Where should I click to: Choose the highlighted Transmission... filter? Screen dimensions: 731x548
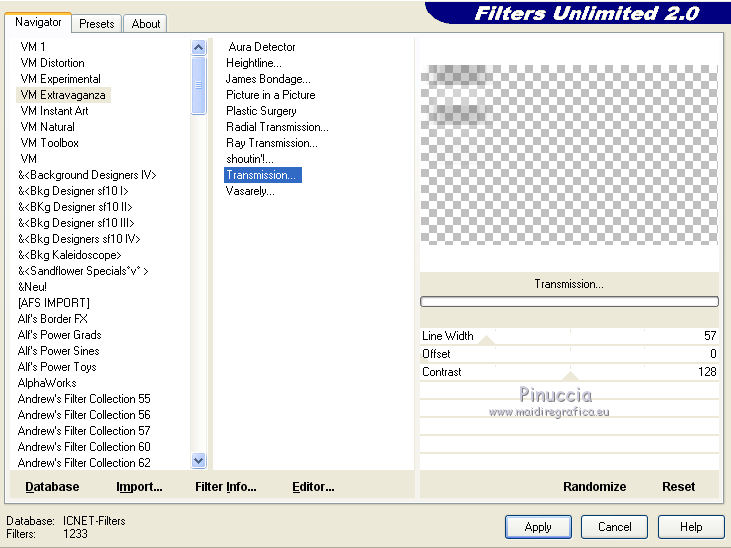(x=263, y=175)
